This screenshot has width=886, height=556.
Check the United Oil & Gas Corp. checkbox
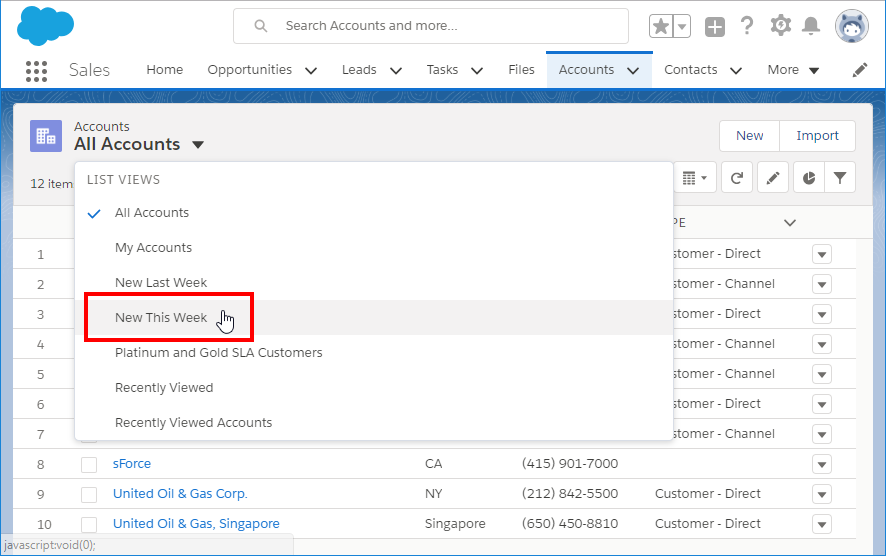[x=89, y=494]
